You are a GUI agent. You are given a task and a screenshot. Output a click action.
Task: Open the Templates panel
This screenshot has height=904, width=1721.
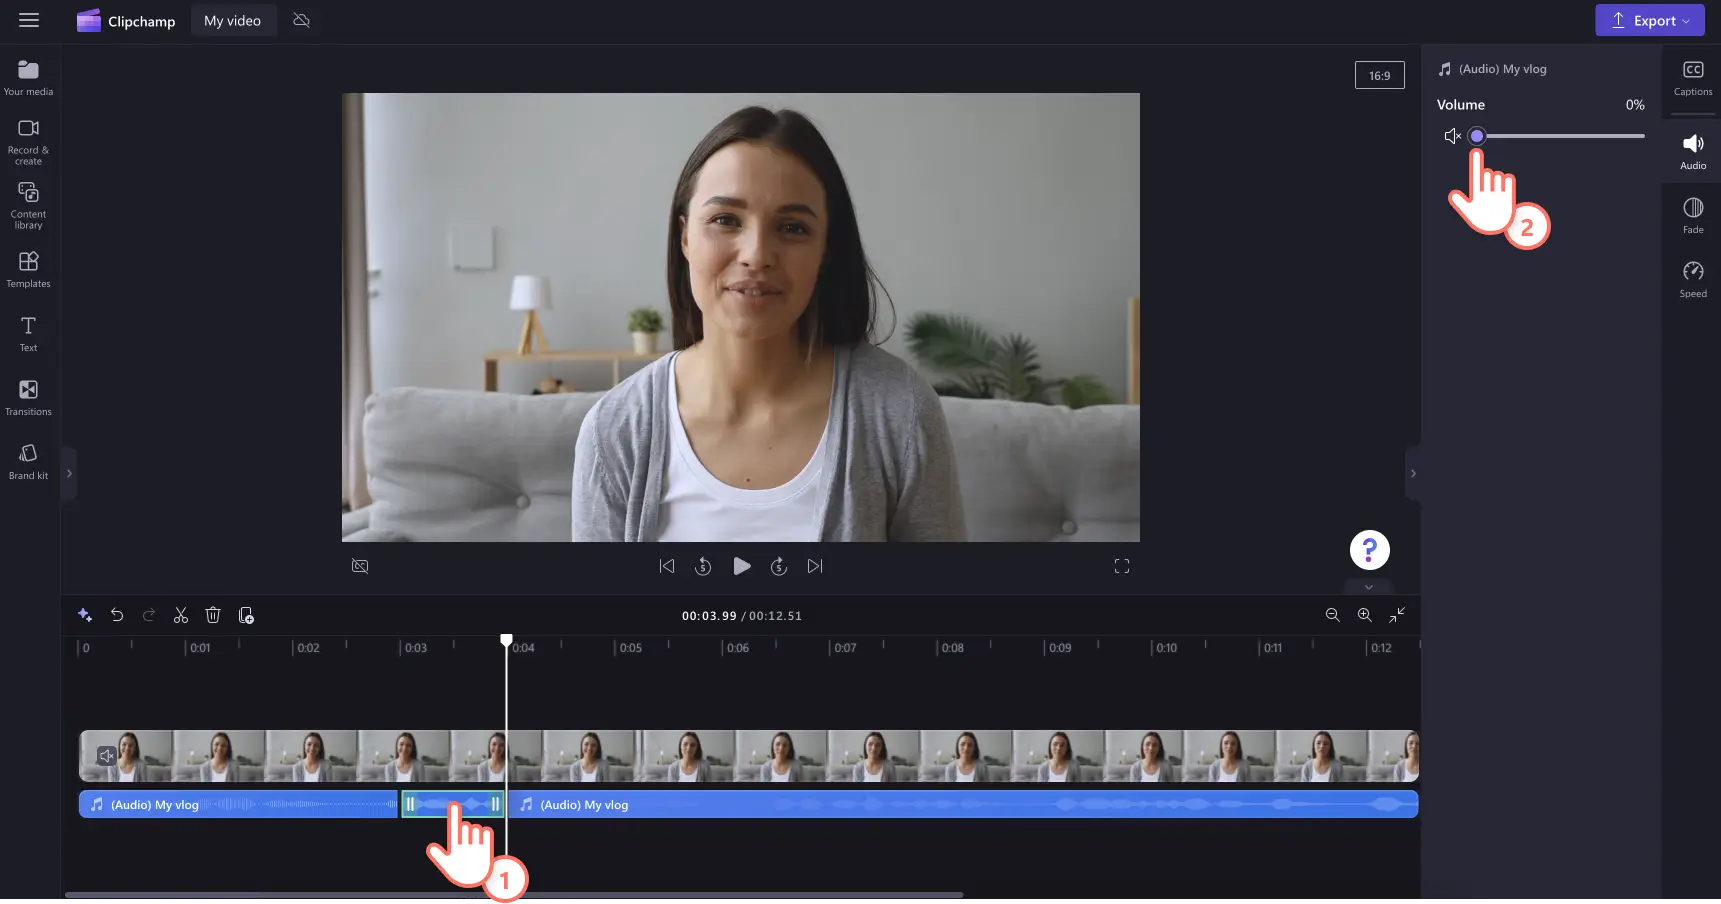(x=28, y=270)
